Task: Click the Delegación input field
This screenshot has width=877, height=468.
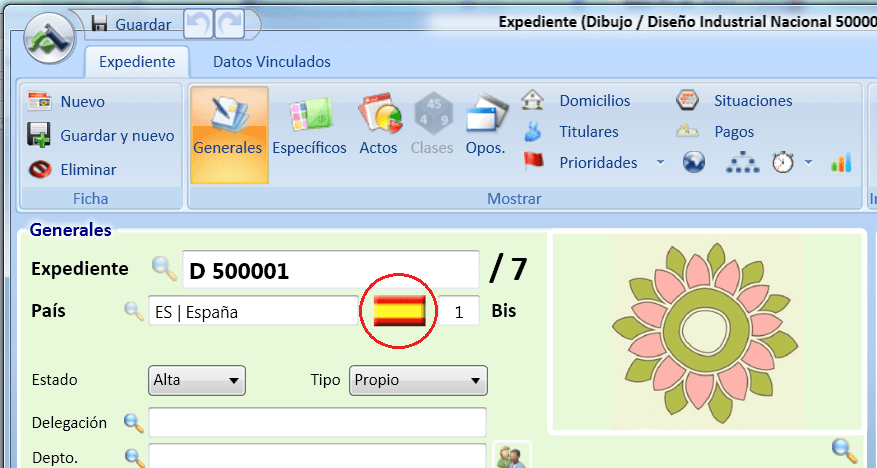Action: [317, 423]
